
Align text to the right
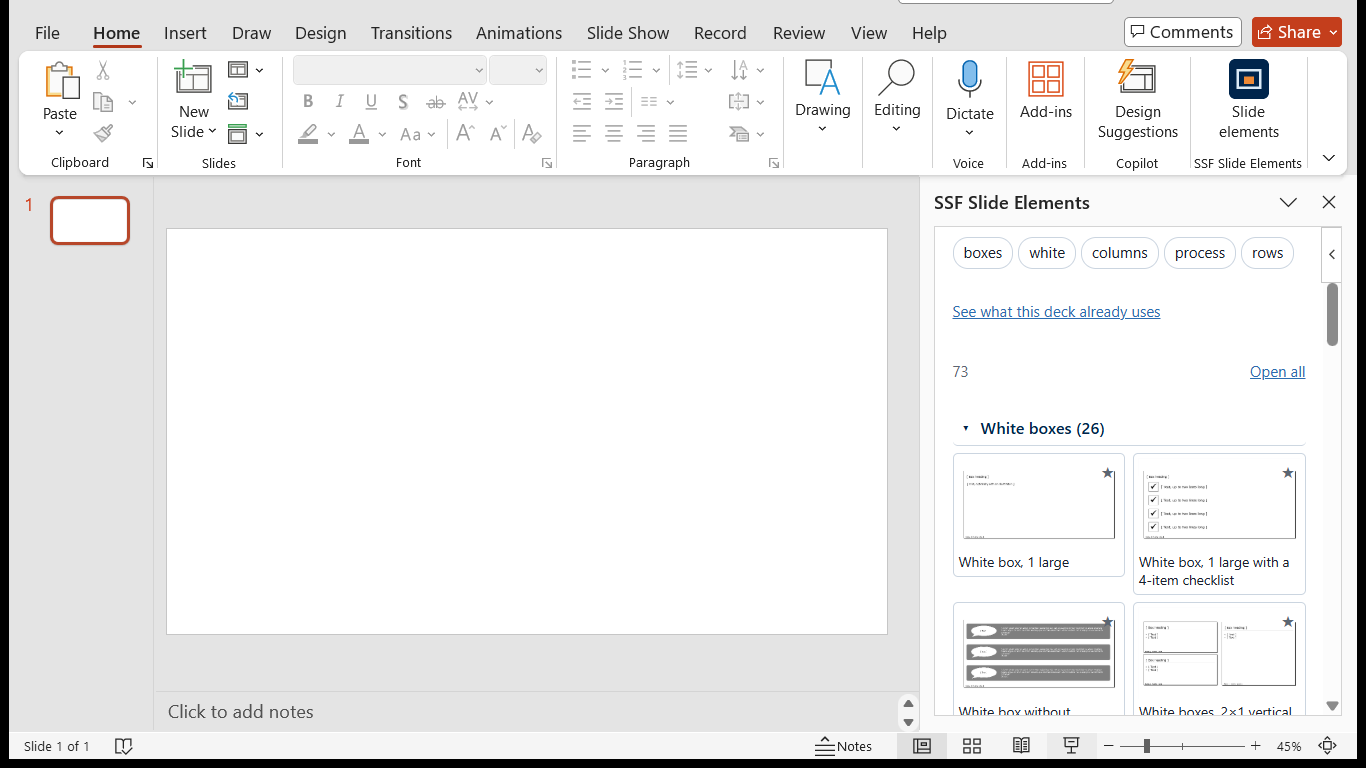[x=646, y=133]
